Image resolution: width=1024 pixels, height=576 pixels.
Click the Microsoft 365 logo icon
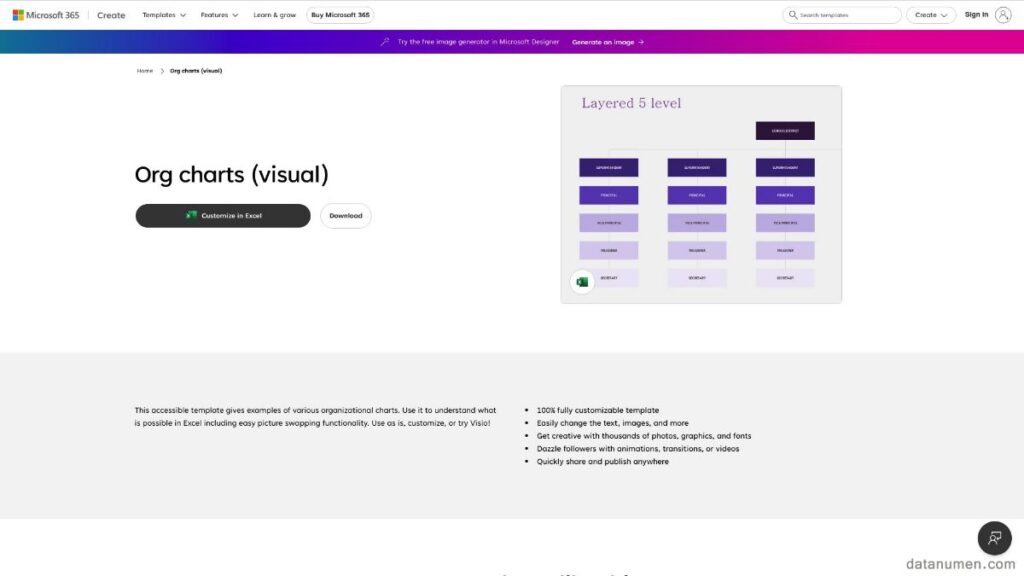19,14
